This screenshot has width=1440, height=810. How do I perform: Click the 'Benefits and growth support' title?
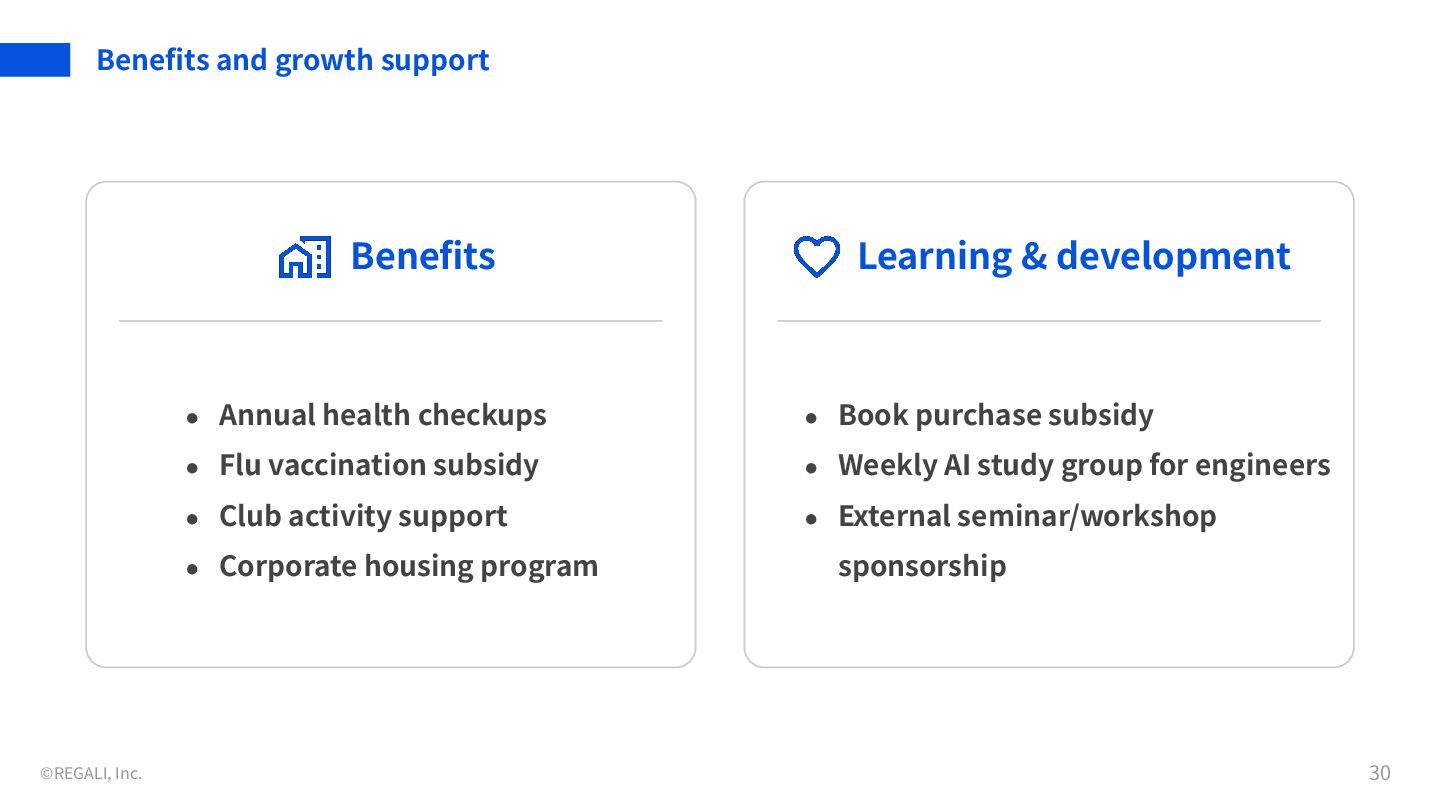tap(292, 60)
